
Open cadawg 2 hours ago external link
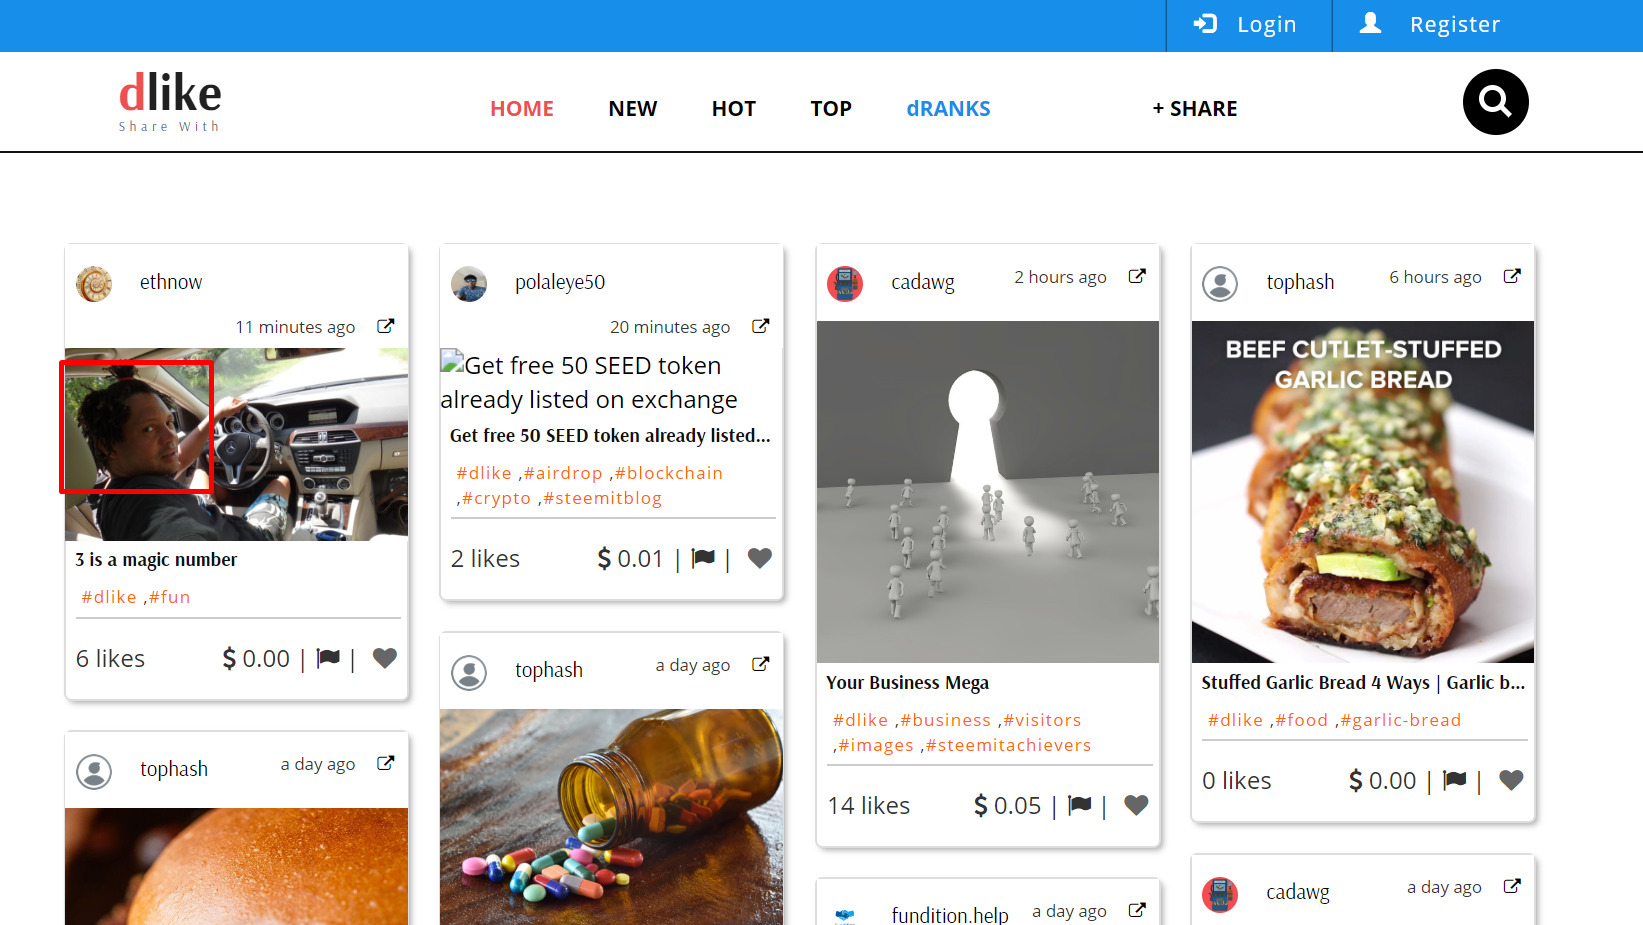(1137, 276)
